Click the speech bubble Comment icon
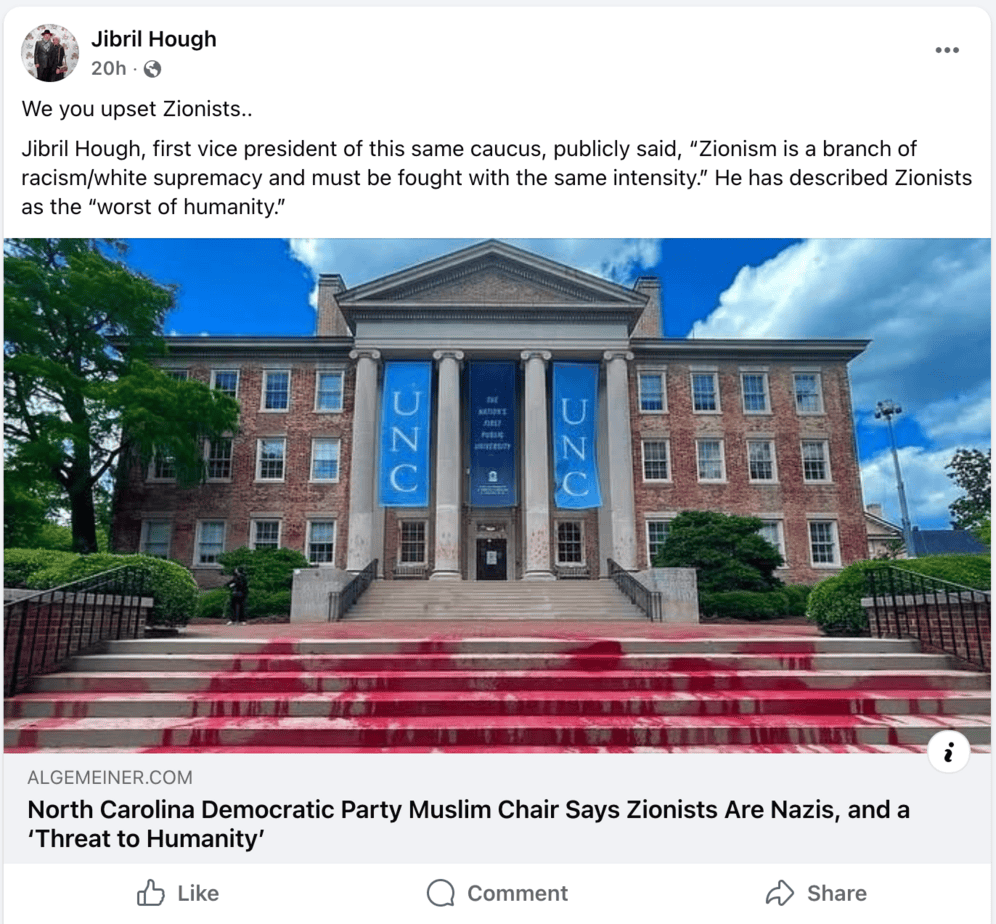Image resolution: width=996 pixels, height=924 pixels. [440, 892]
